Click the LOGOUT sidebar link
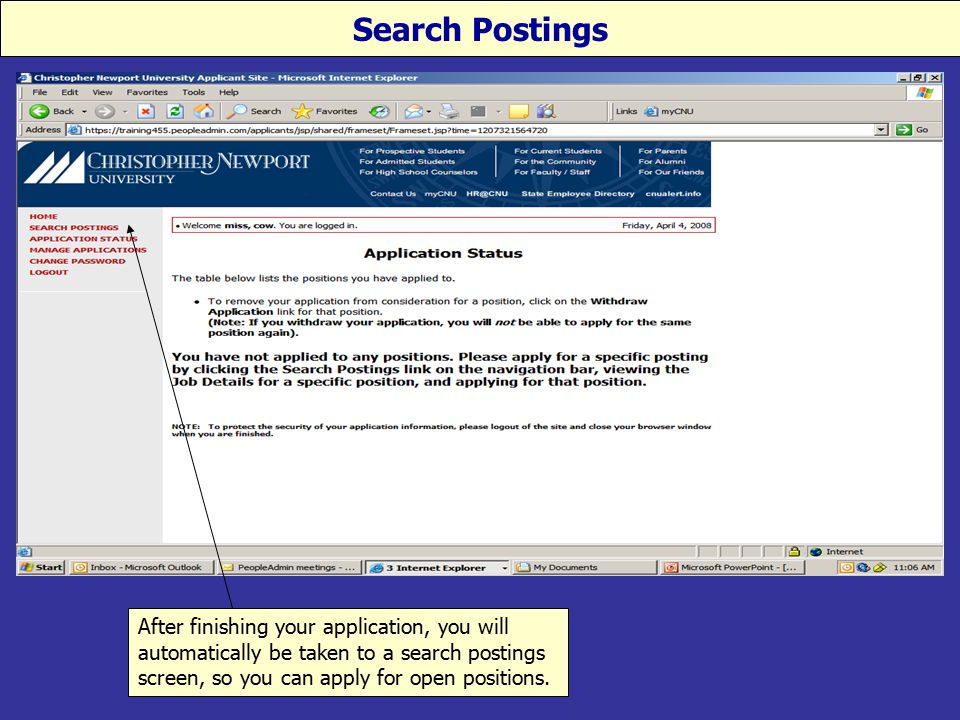 tap(49, 272)
